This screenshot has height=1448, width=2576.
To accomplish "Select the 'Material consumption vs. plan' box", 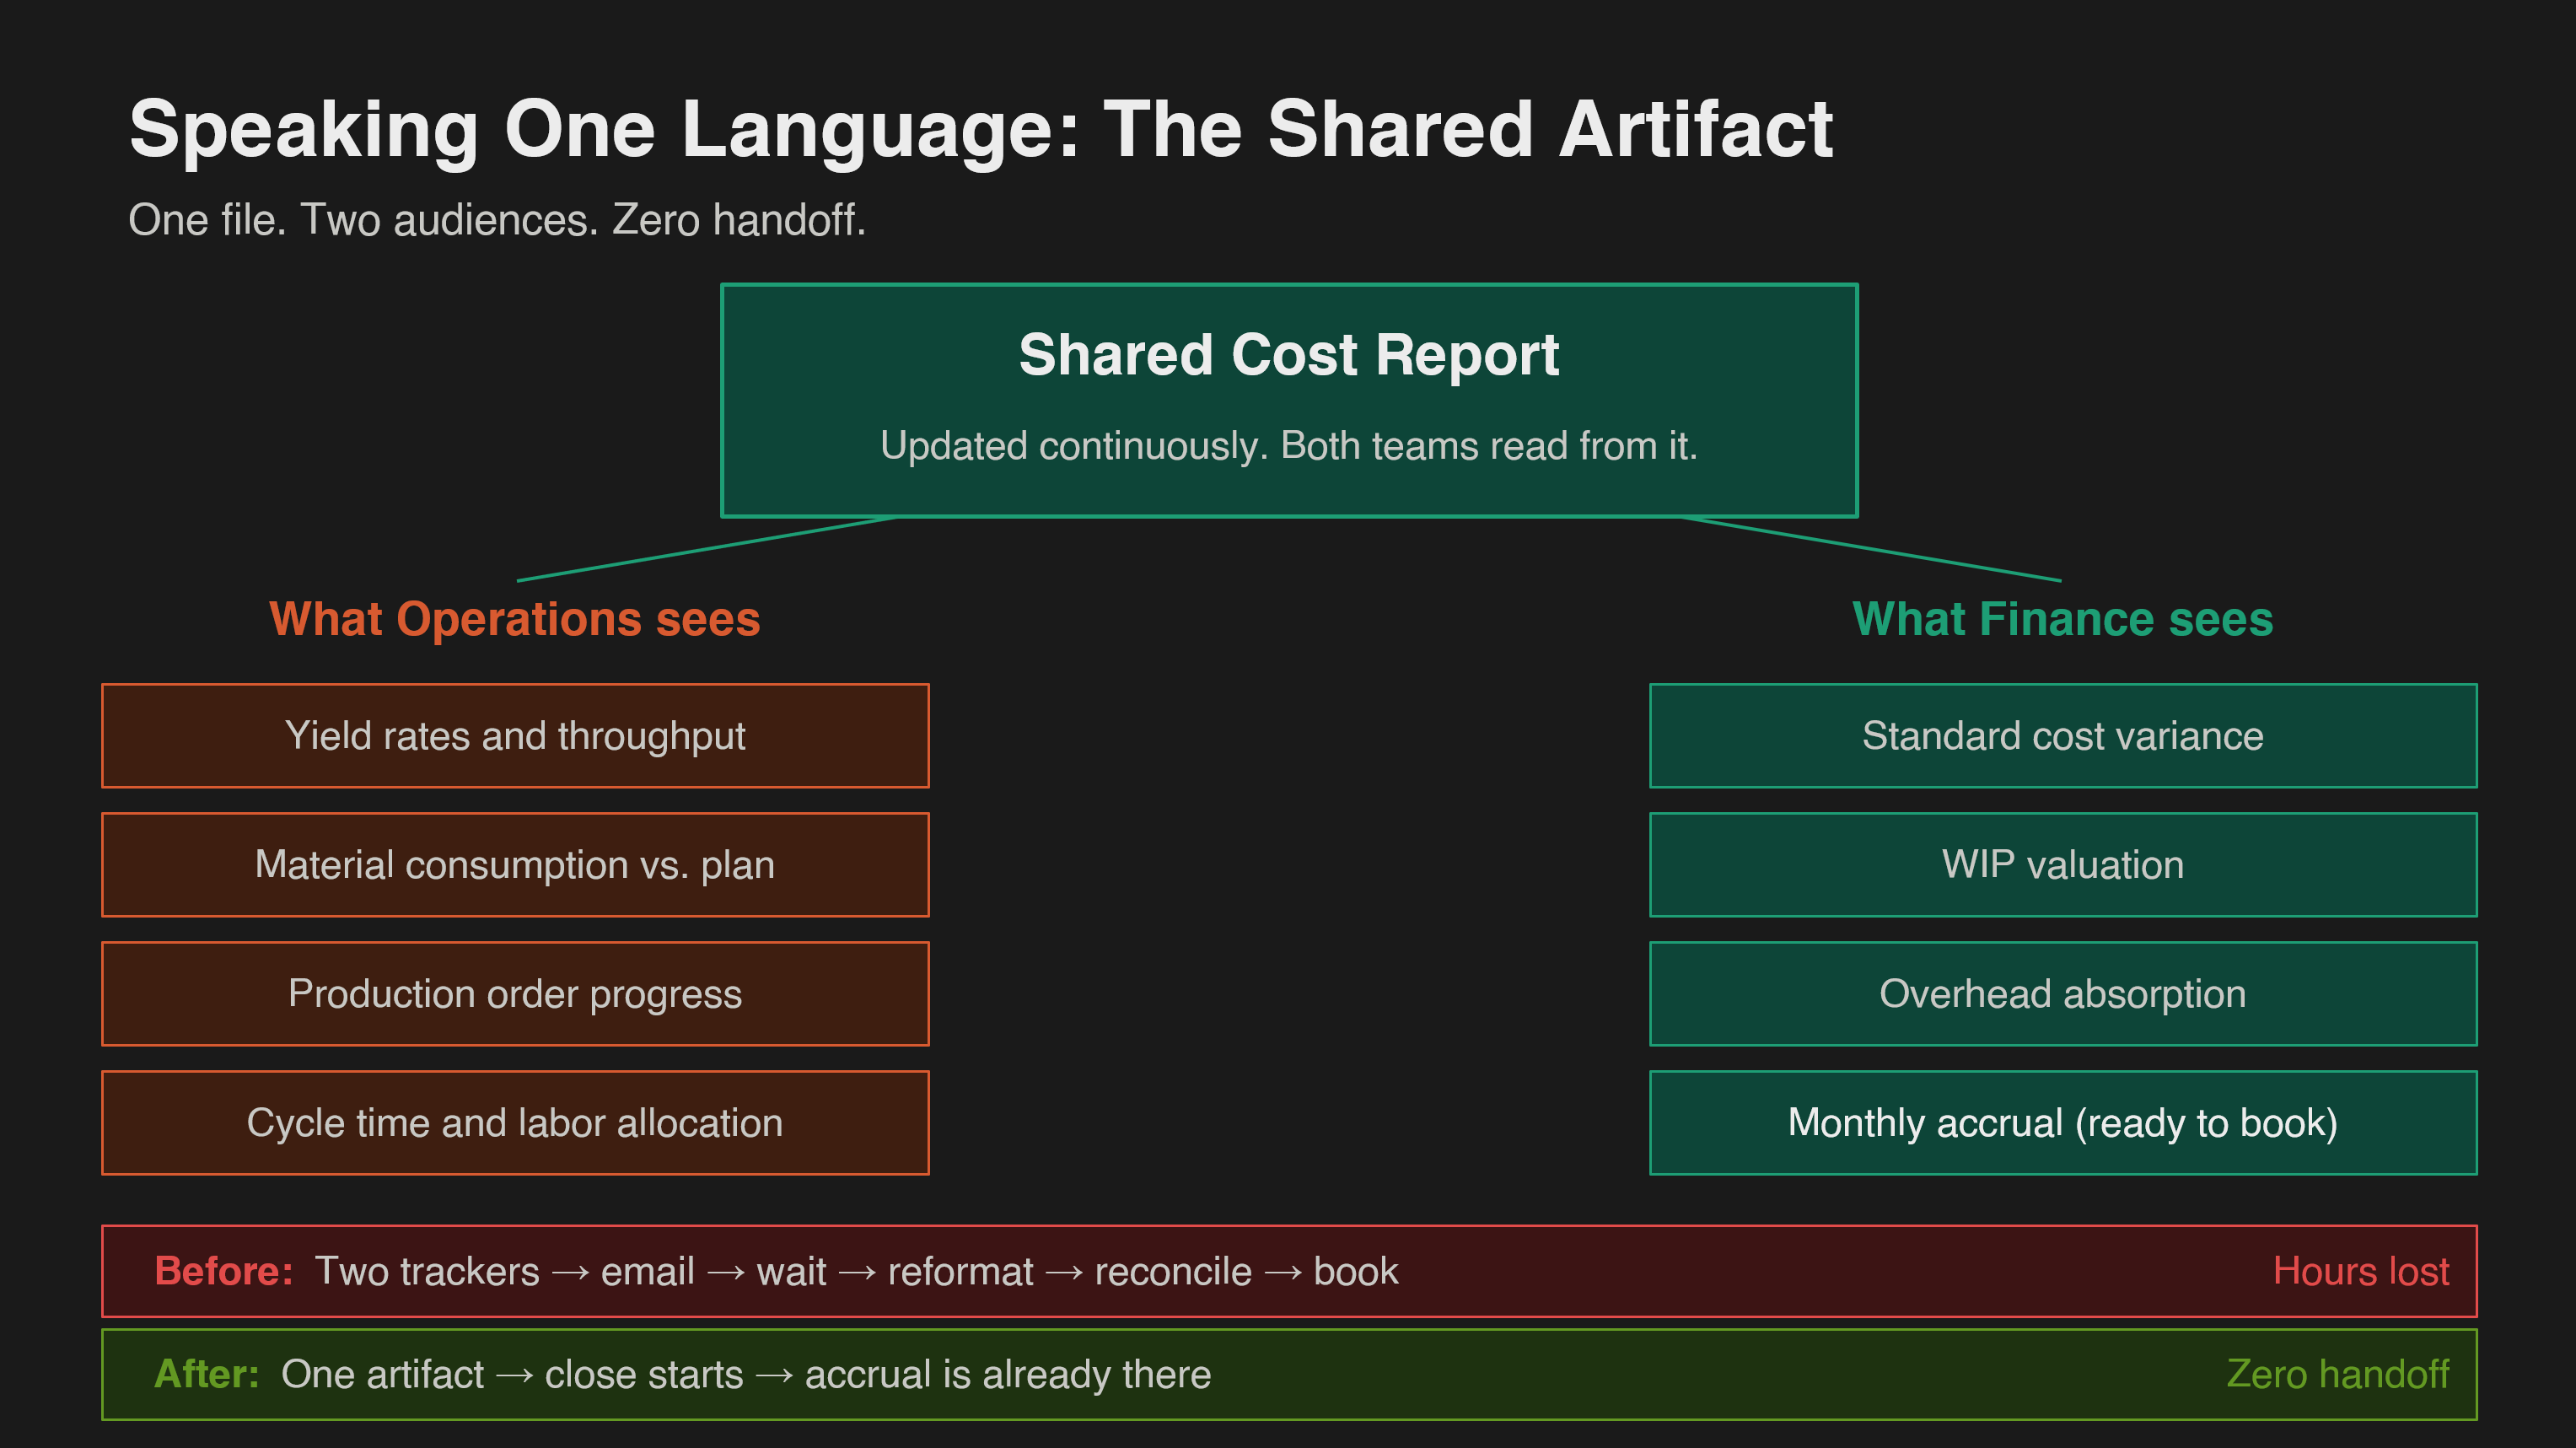I will pos(515,865).
